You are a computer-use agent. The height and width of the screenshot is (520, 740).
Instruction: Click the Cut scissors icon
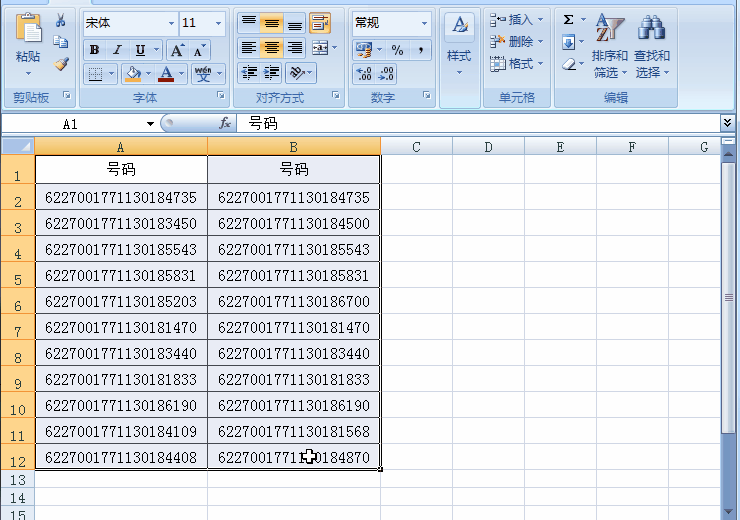click(61, 20)
